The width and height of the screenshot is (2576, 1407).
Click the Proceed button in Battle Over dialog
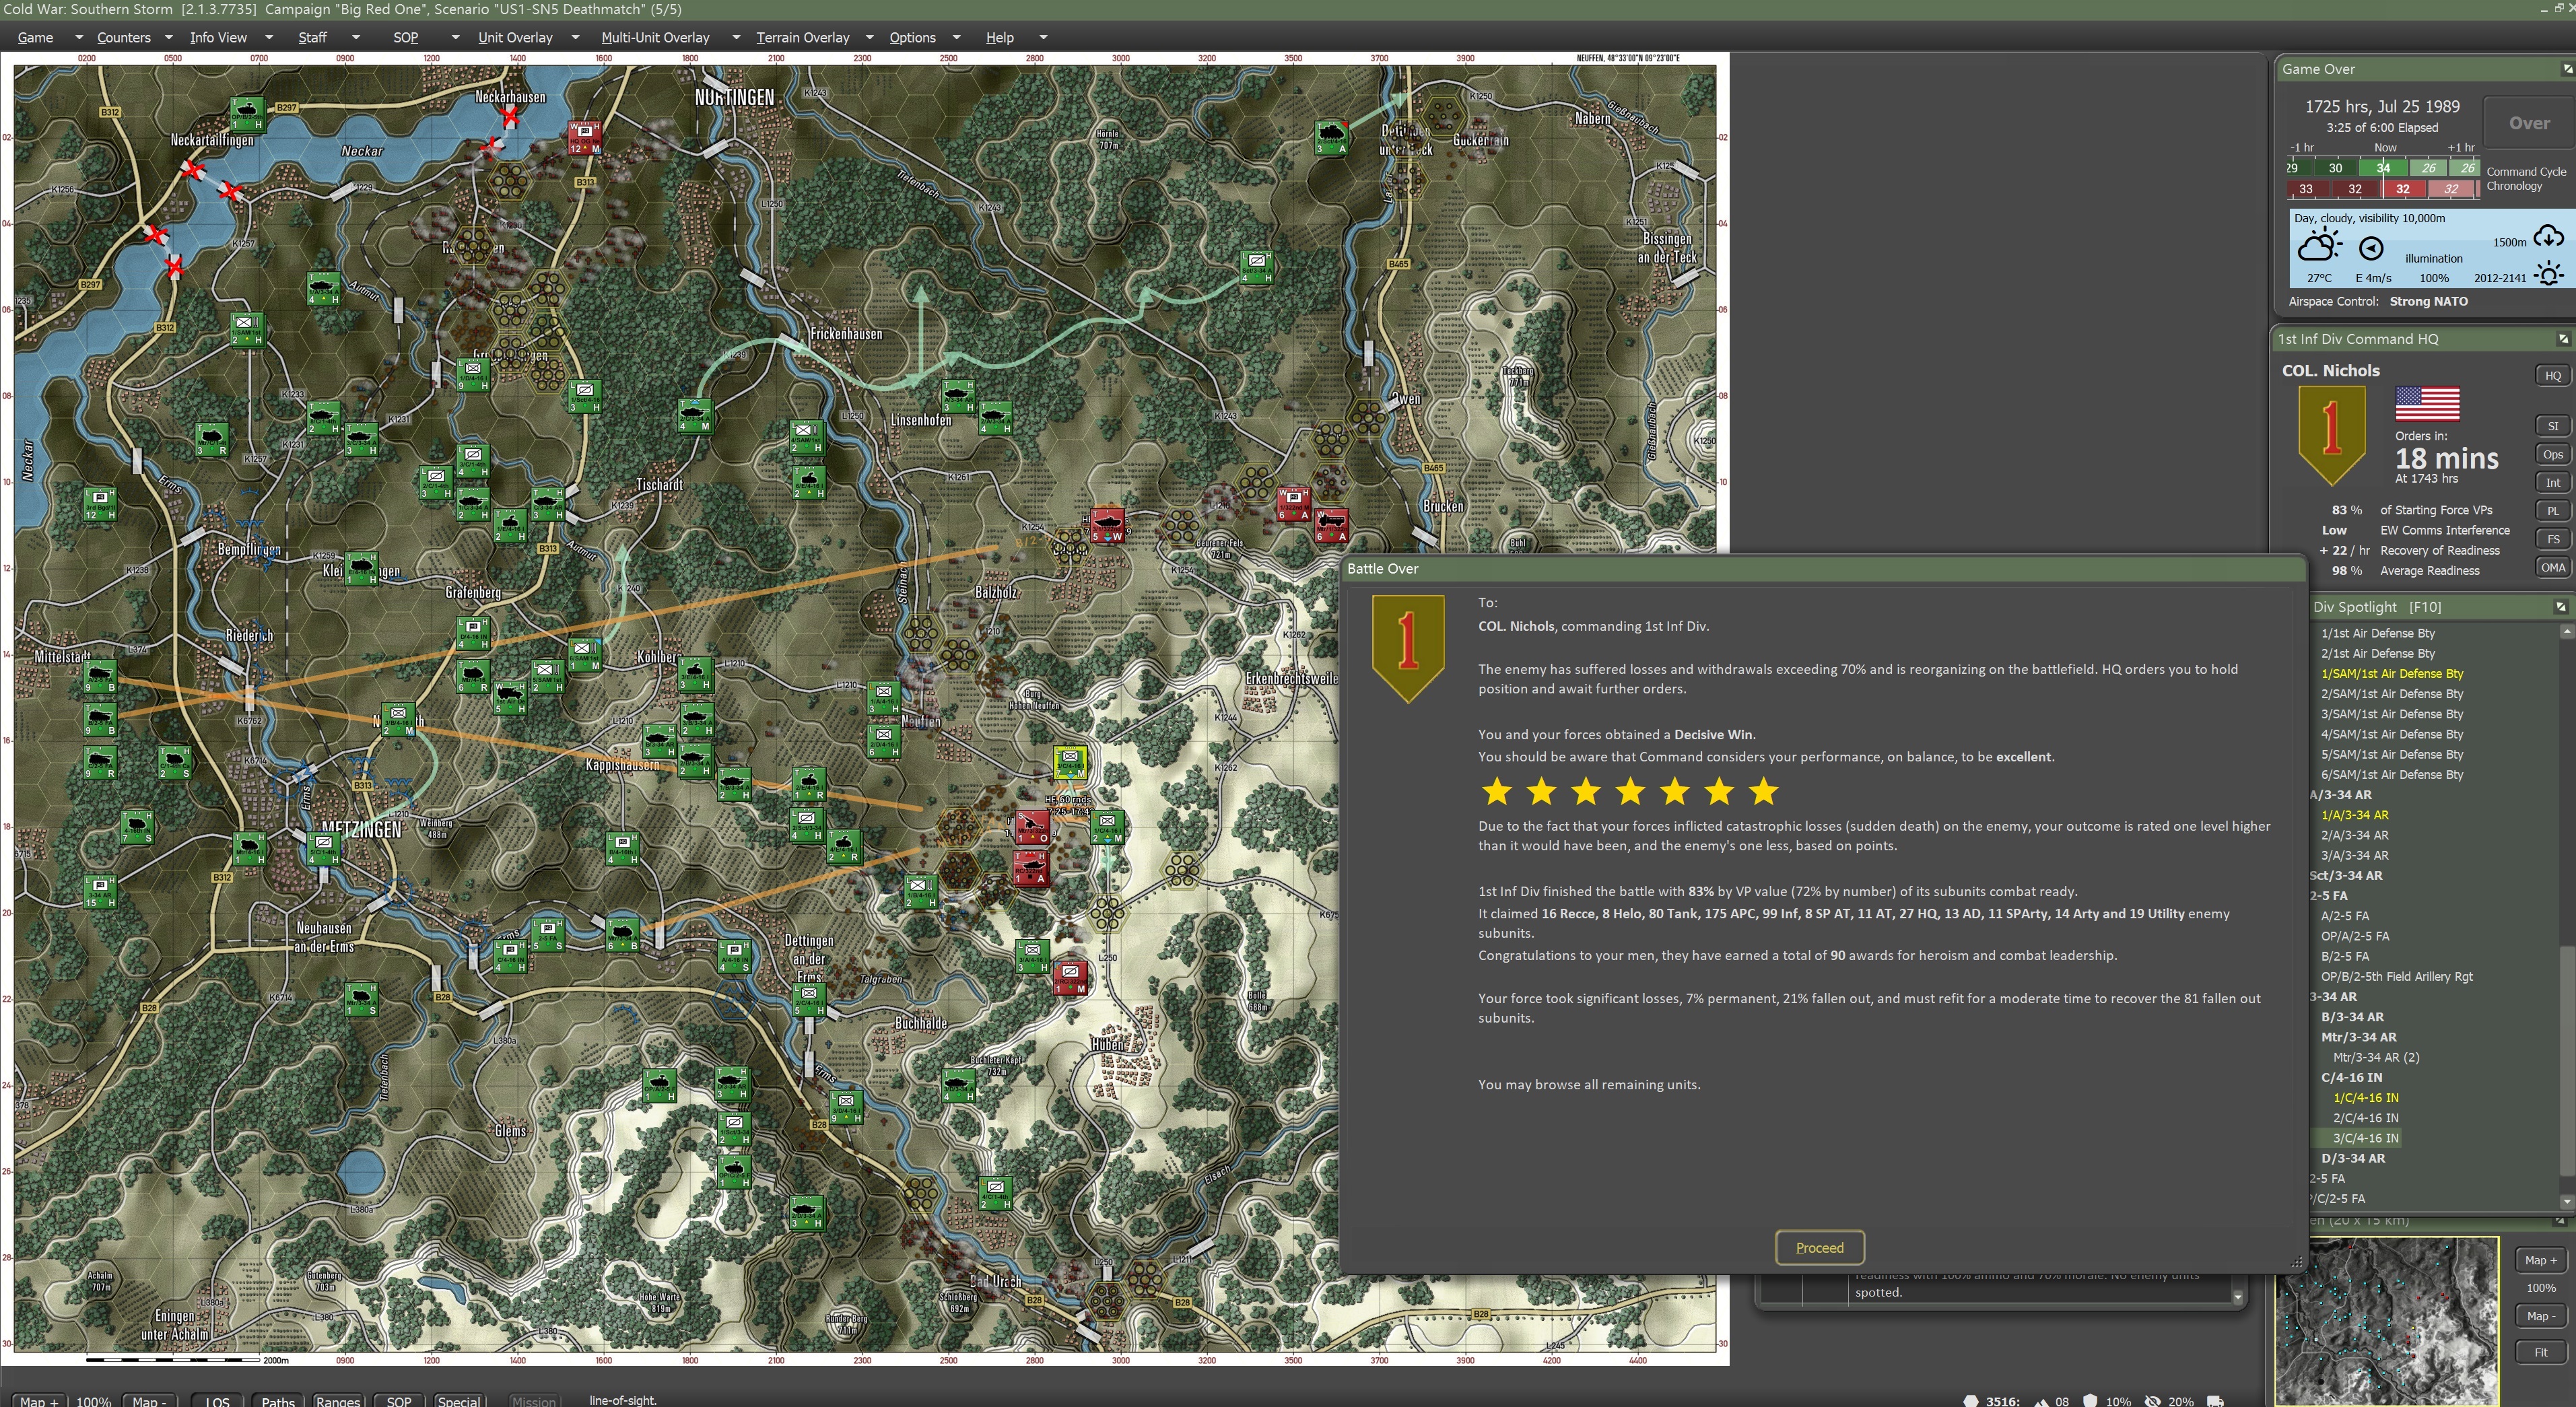tap(1818, 1247)
